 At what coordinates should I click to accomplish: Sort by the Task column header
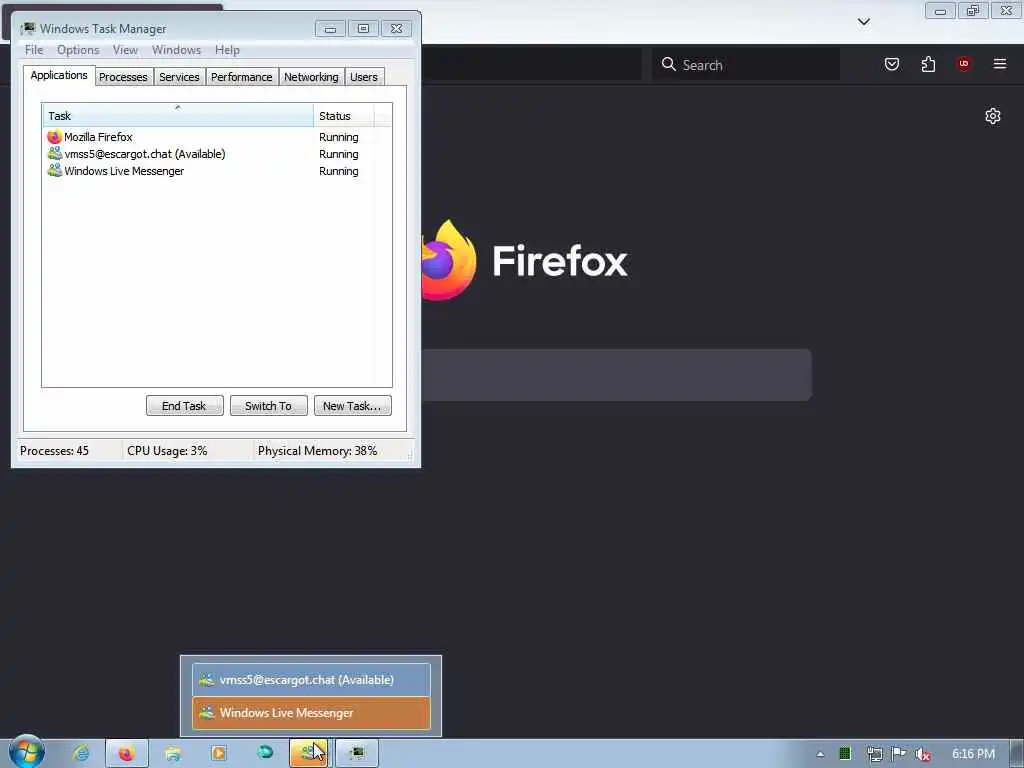click(x=178, y=116)
